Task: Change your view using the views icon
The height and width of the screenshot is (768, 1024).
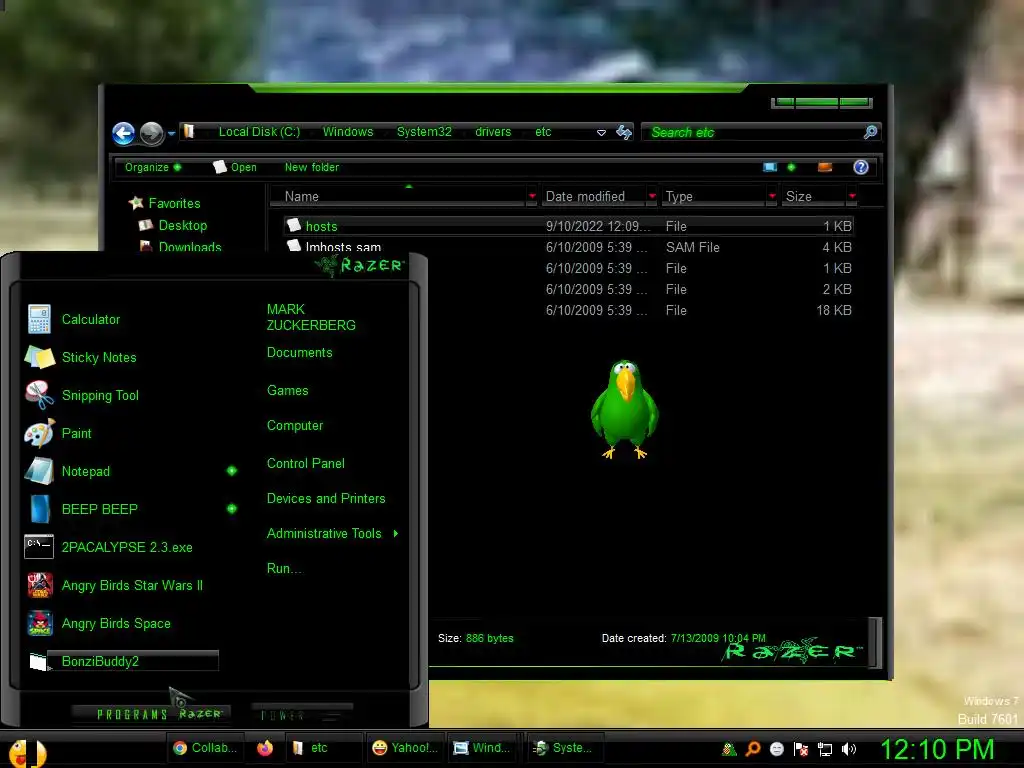Action: pos(770,167)
